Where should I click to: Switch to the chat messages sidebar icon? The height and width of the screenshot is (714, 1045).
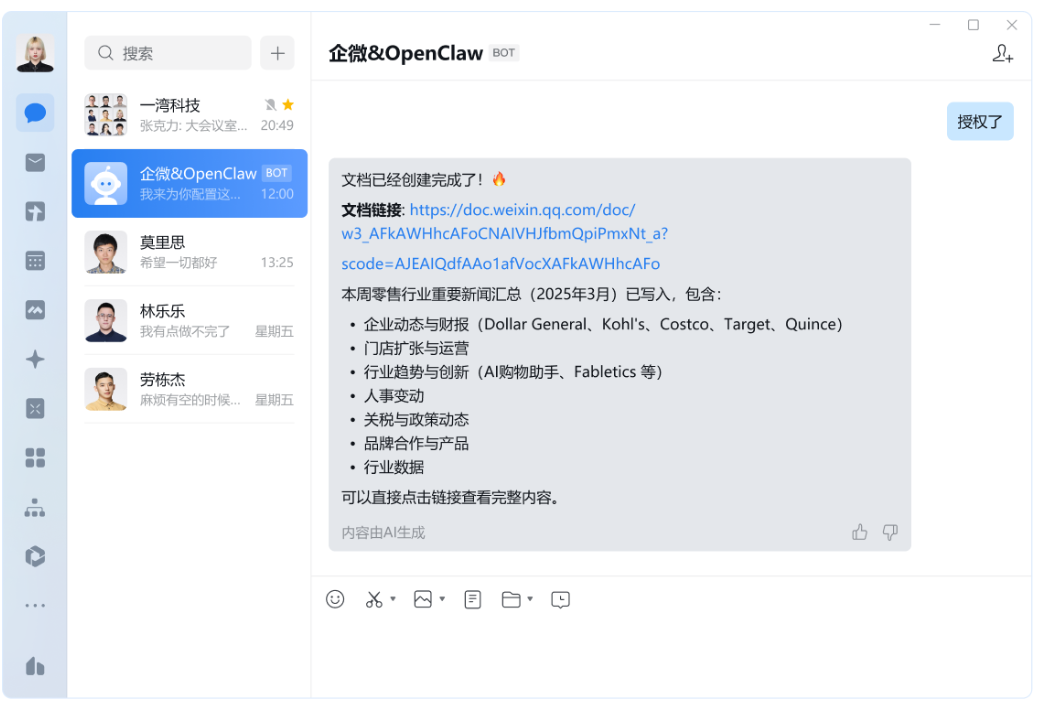pyautogui.click(x=34, y=113)
